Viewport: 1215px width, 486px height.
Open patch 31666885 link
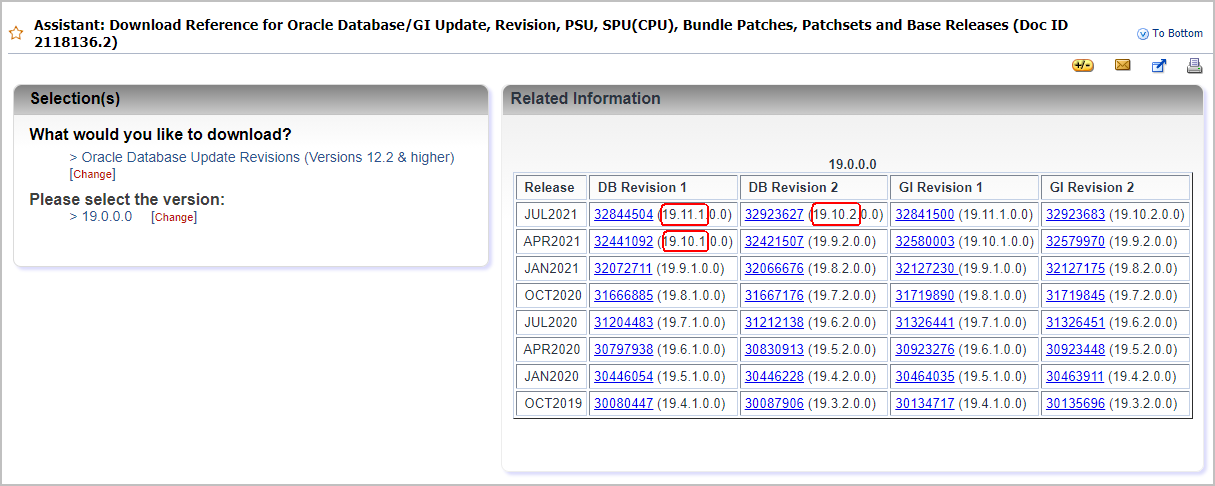(x=623, y=295)
